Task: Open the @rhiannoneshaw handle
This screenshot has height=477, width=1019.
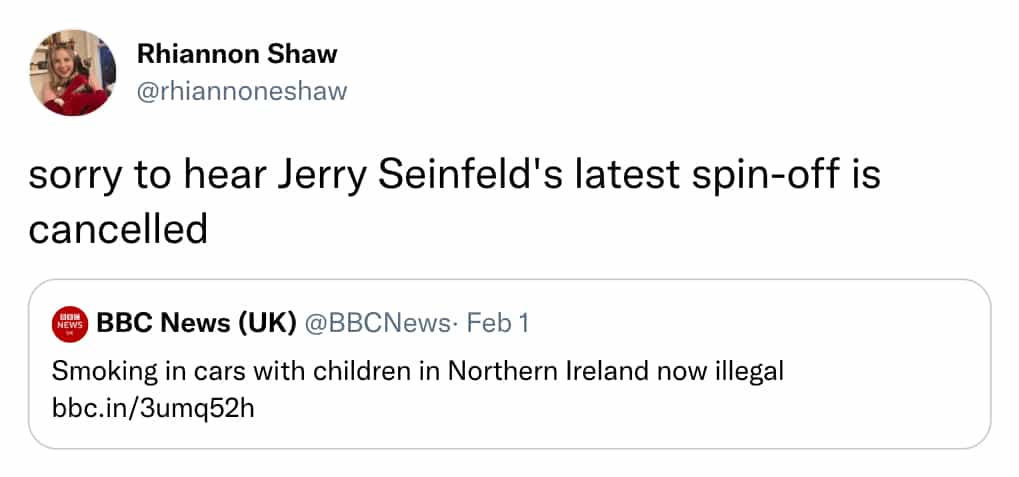Action: 241,91
